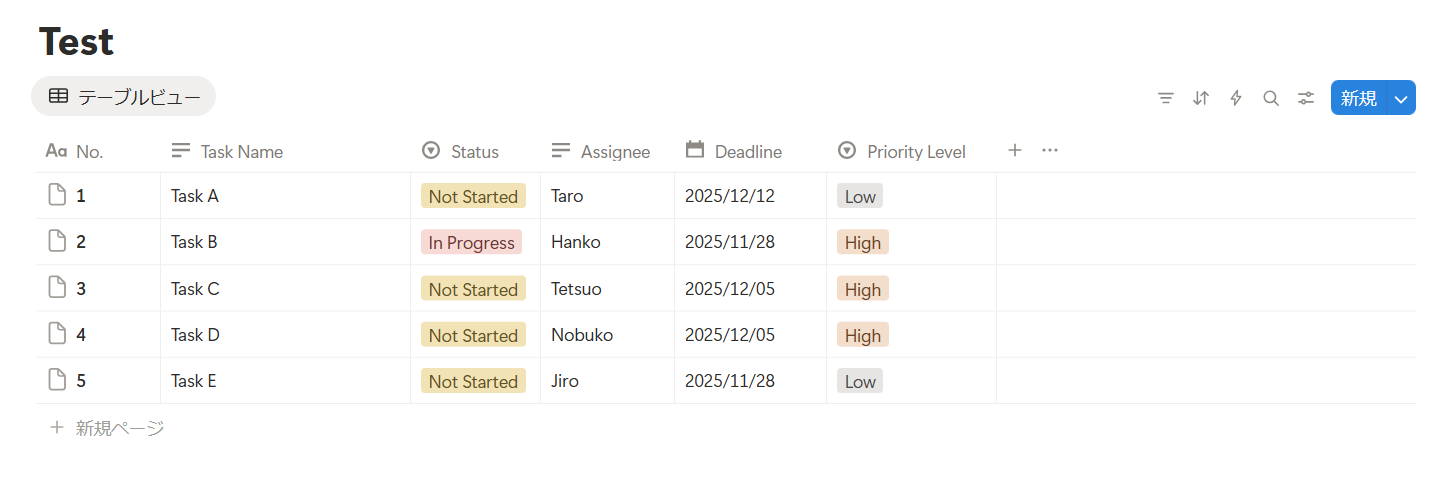The image size is (1449, 477).
Task: Click the blue 新規 button
Action: pos(1358,98)
